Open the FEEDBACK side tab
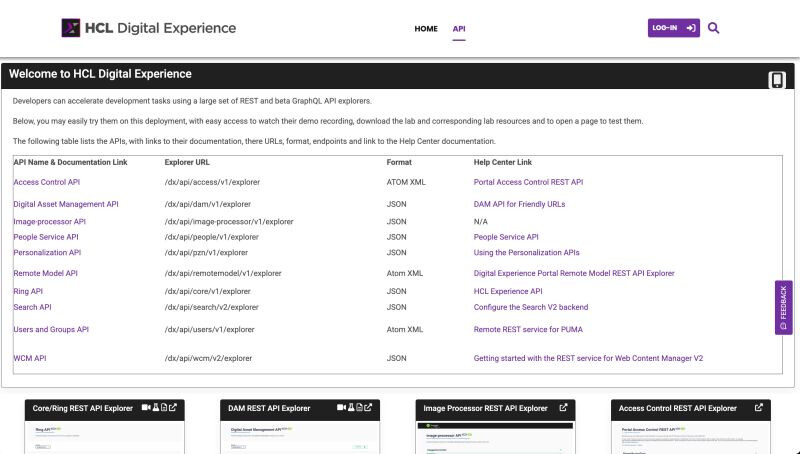This screenshot has width=800, height=454. 783,308
